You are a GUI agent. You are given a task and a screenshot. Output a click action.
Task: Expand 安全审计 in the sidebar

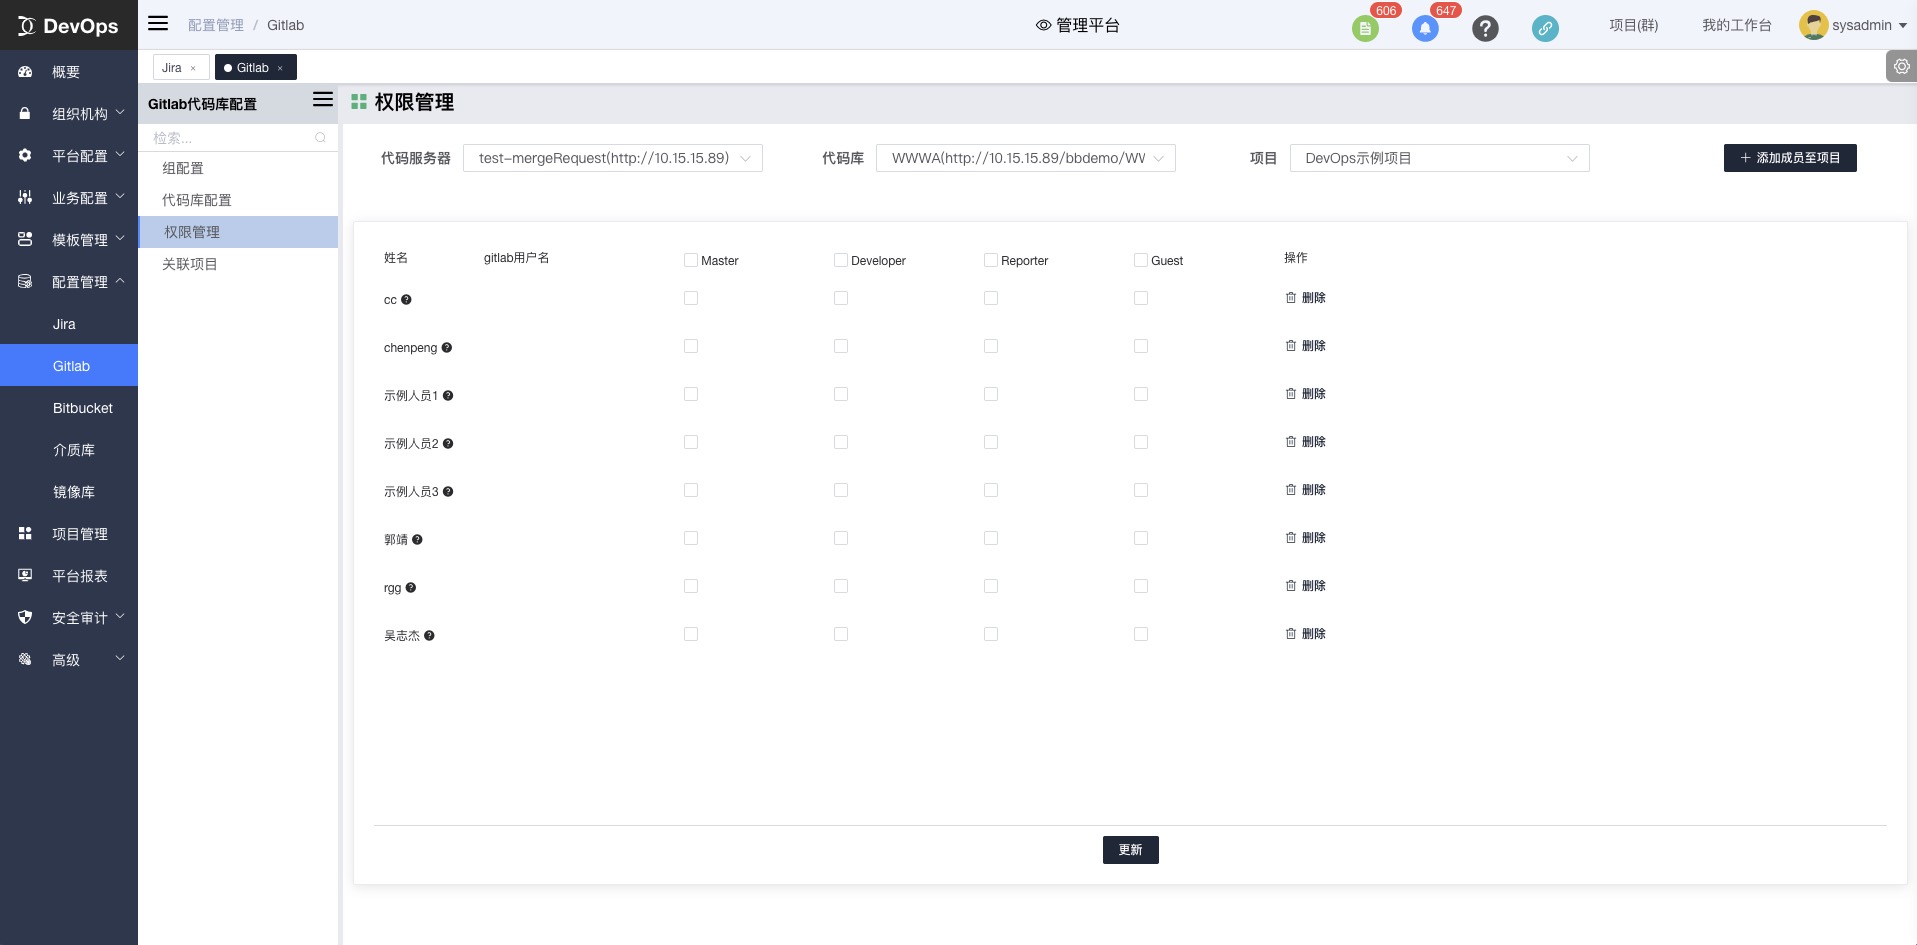pos(69,618)
